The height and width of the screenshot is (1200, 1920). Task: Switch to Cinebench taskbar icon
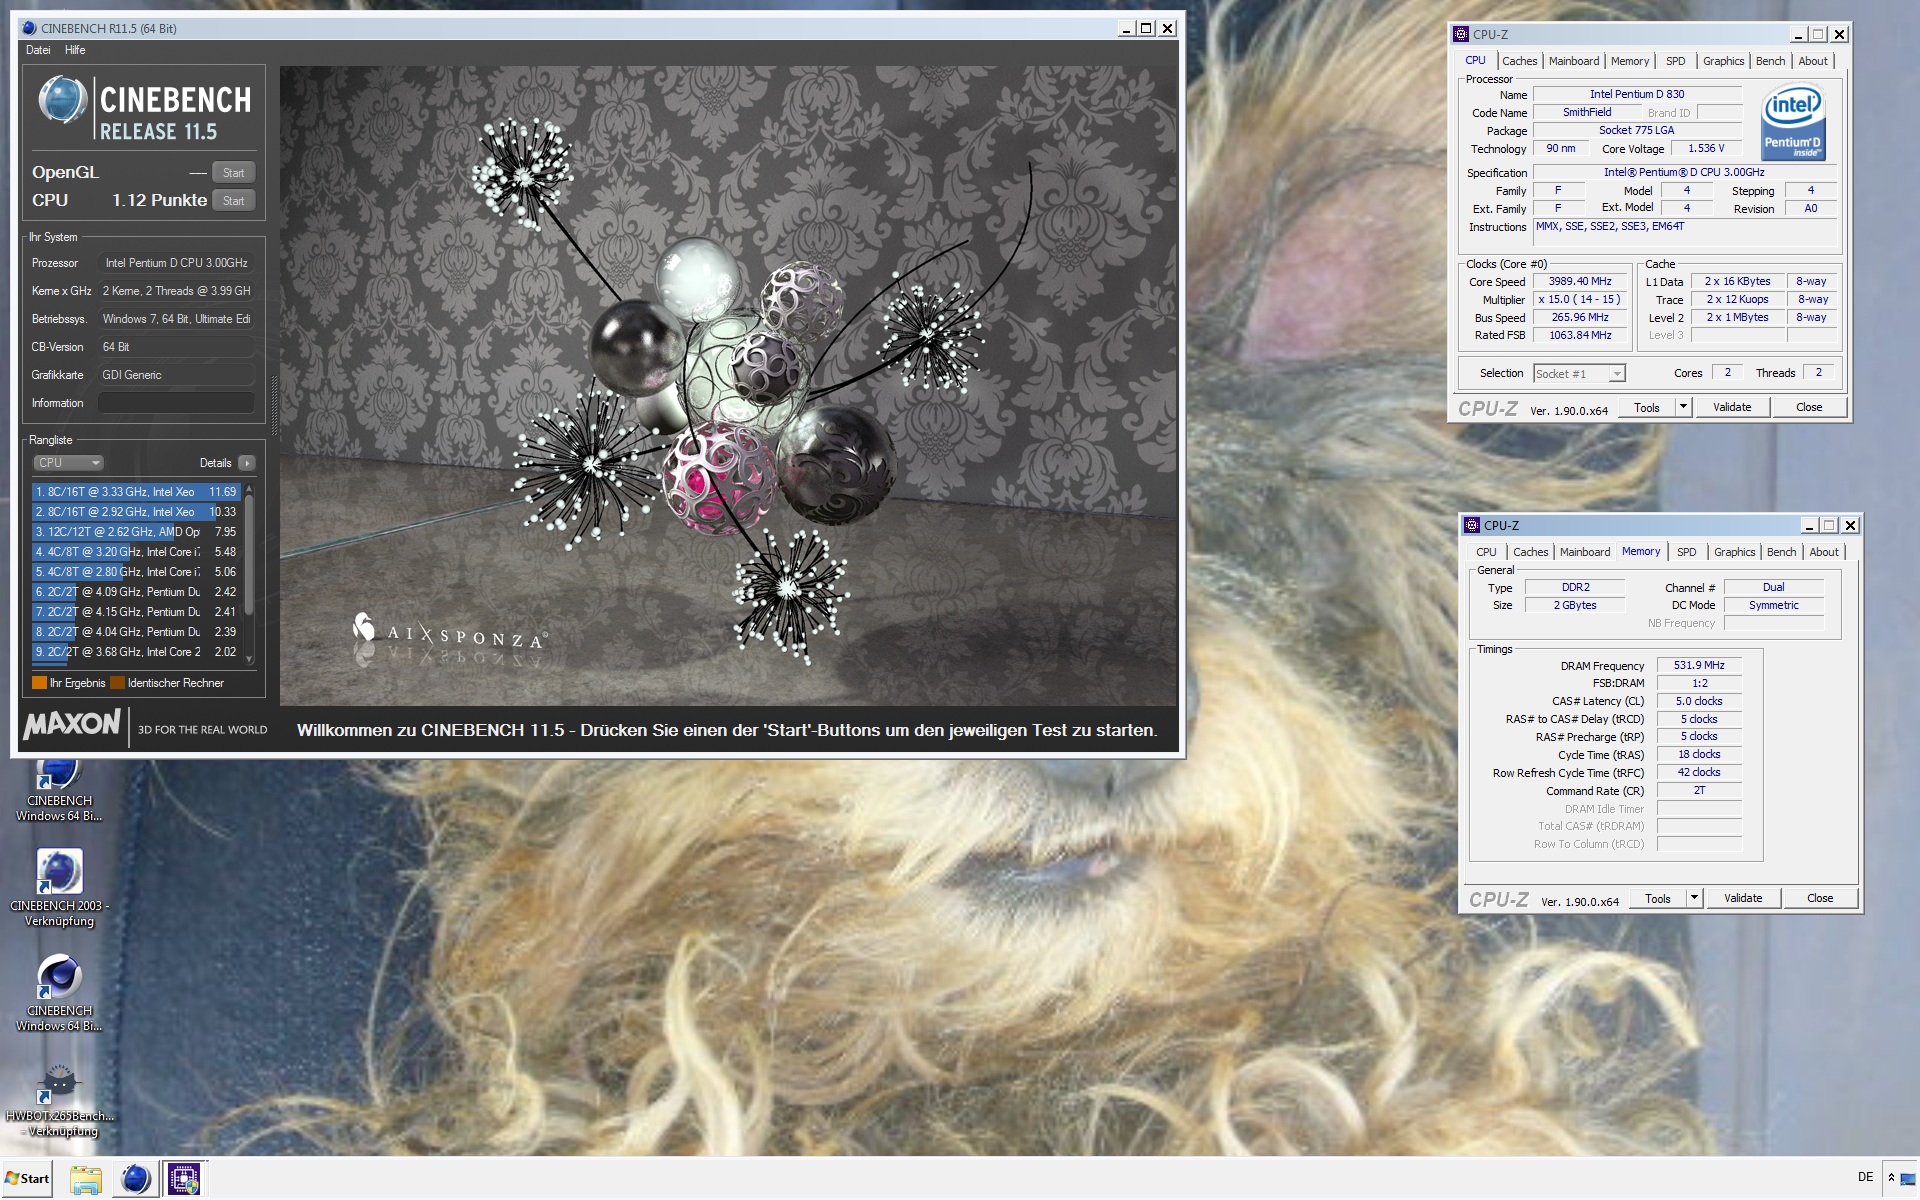(135, 1179)
